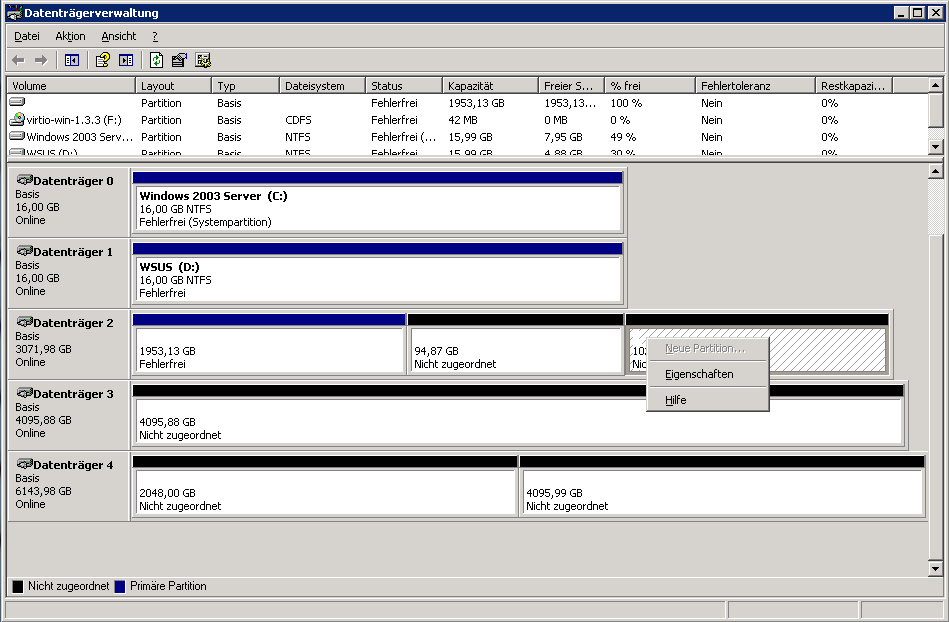This screenshot has width=949, height=622.
Task: Open the Properties toolbar icon
Action: tap(179, 60)
